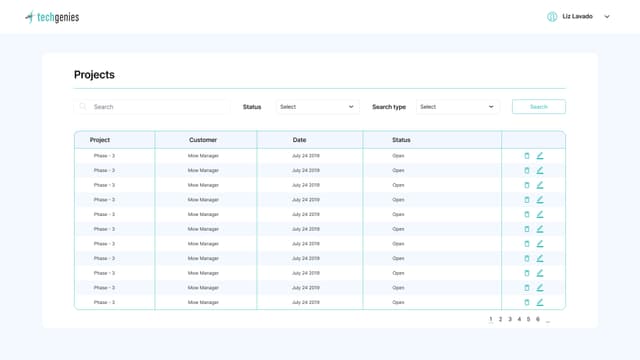Click the Projects page heading
640x360 pixels.
coord(94,75)
